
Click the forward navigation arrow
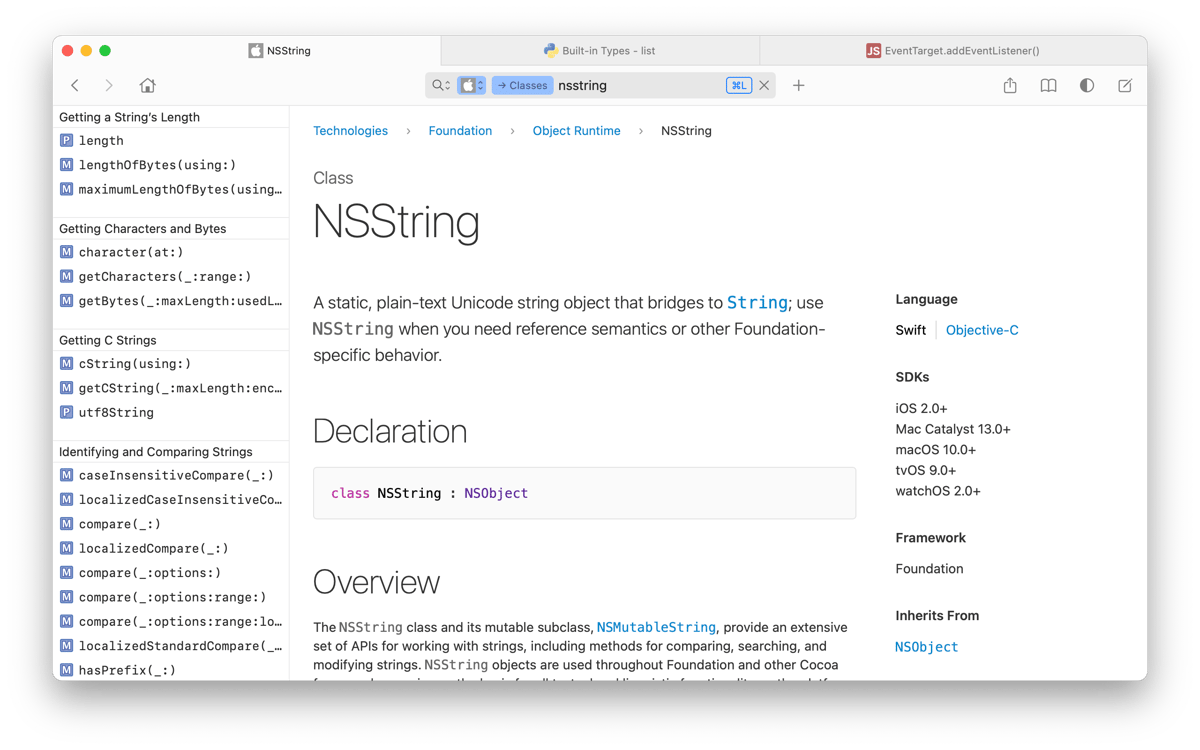pos(109,86)
